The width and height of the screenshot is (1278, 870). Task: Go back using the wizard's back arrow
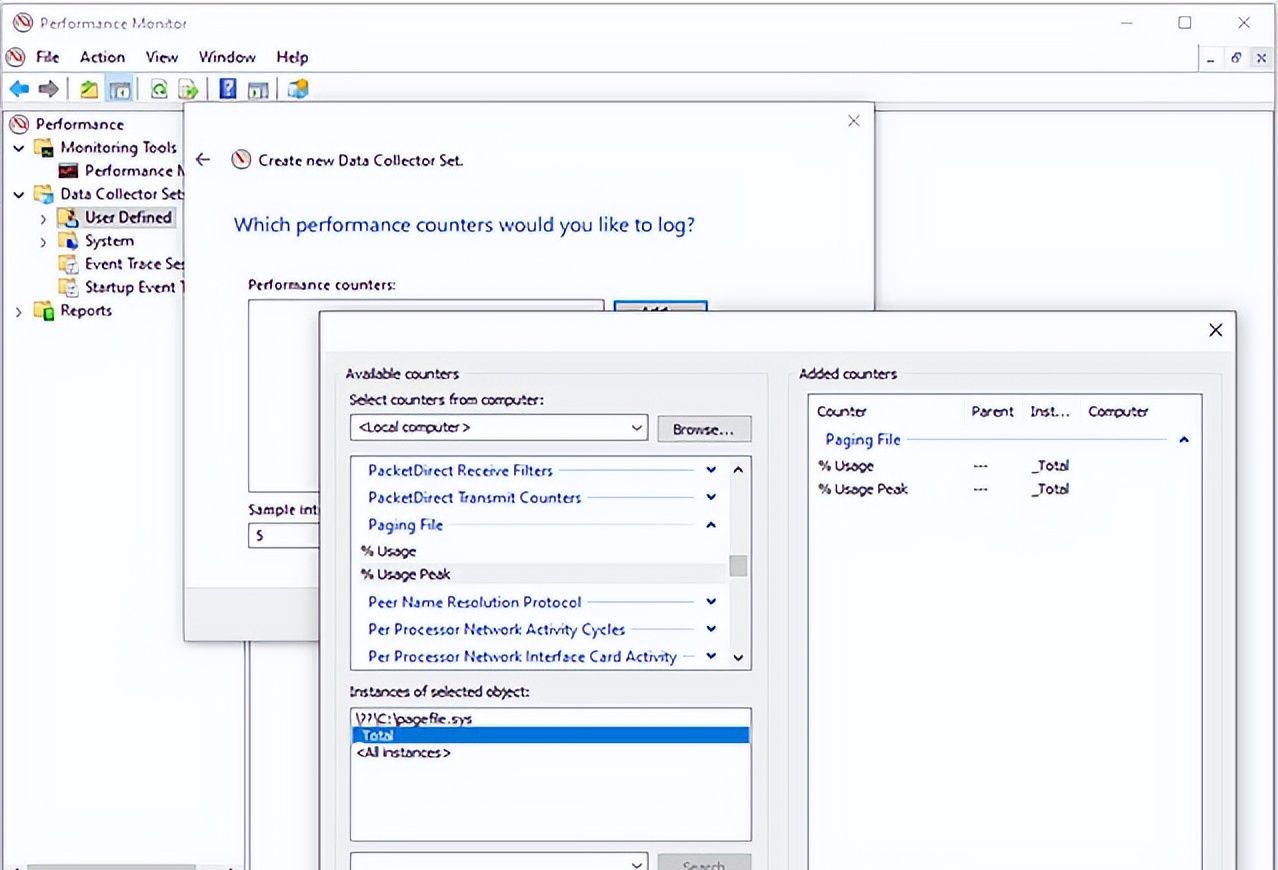(x=203, y=160)
